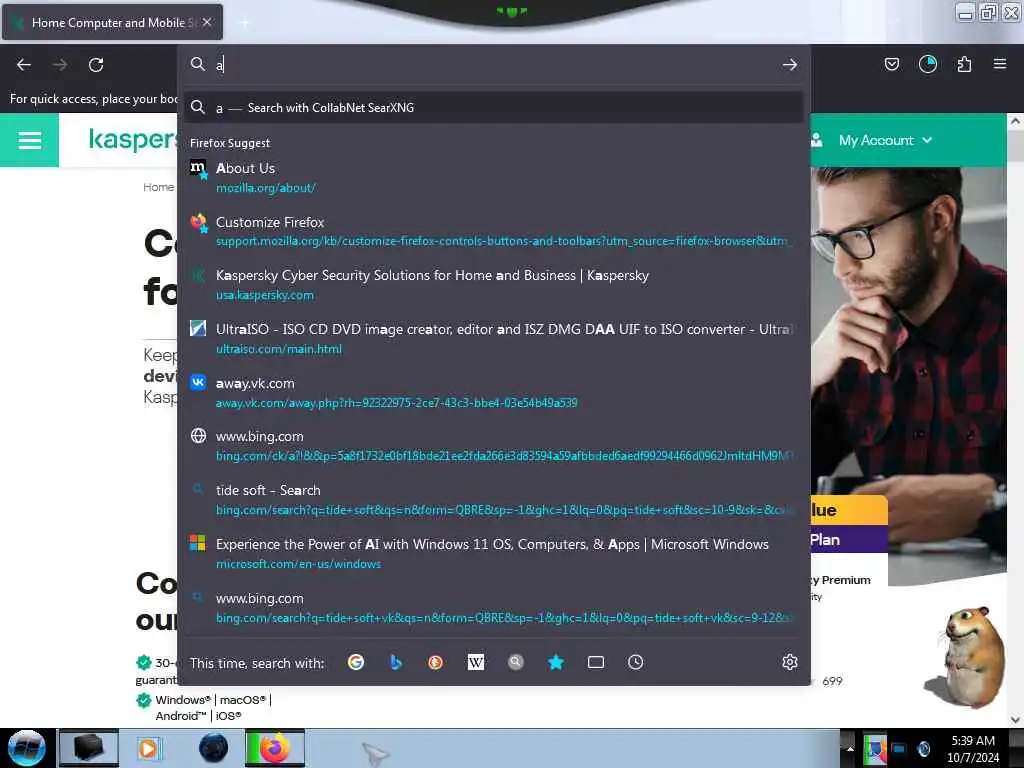Search this time with Bing
This screenshot has height=768, width=1024.
[395, 662]
